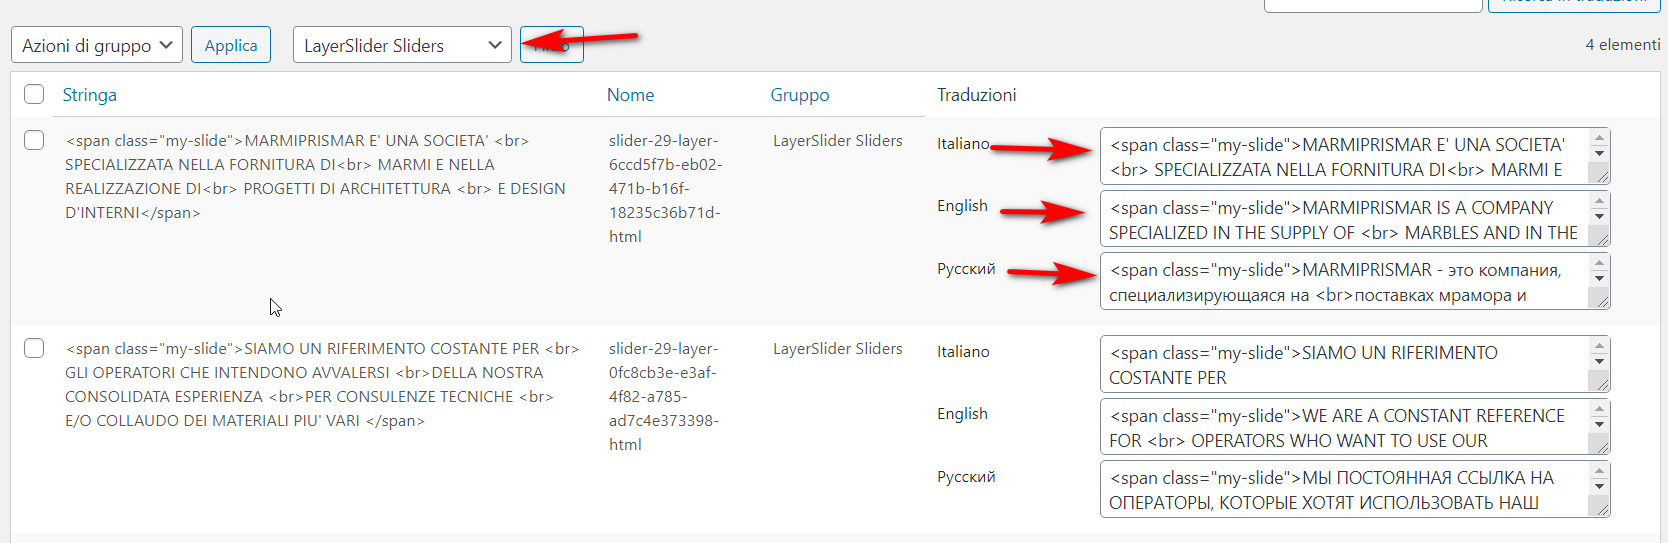Click the English label in SIAMO UN RIFERIMENTO row
Screen dimensions: 1668x543
pos(962,414)
